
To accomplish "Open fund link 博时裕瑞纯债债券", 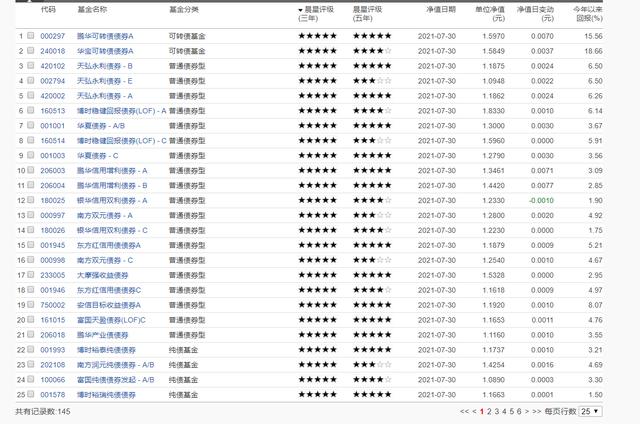I will [x=106, y=395].
